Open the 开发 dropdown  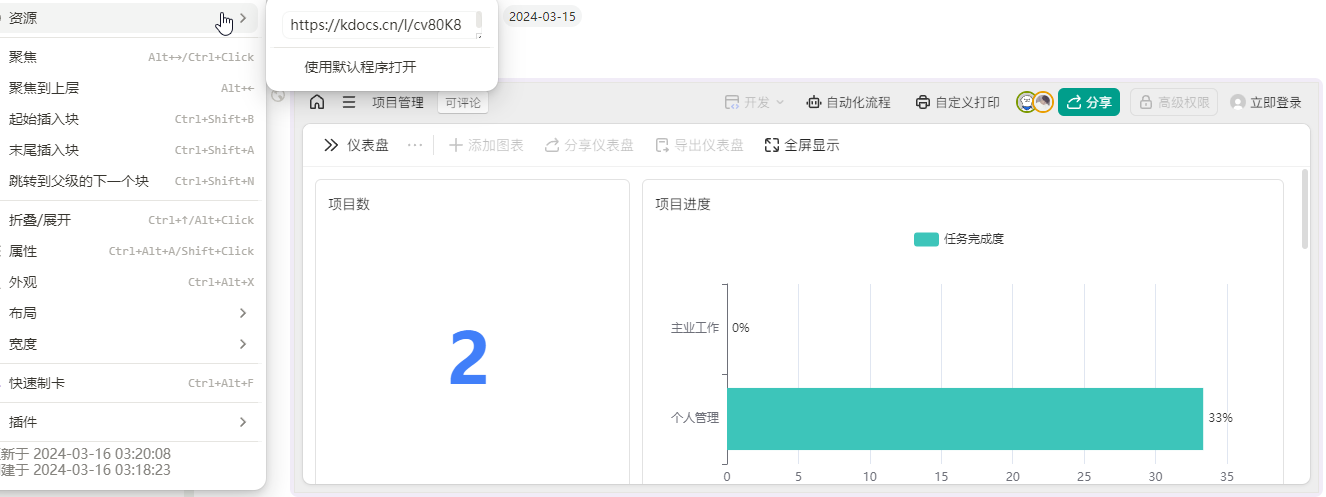[754, 102]
